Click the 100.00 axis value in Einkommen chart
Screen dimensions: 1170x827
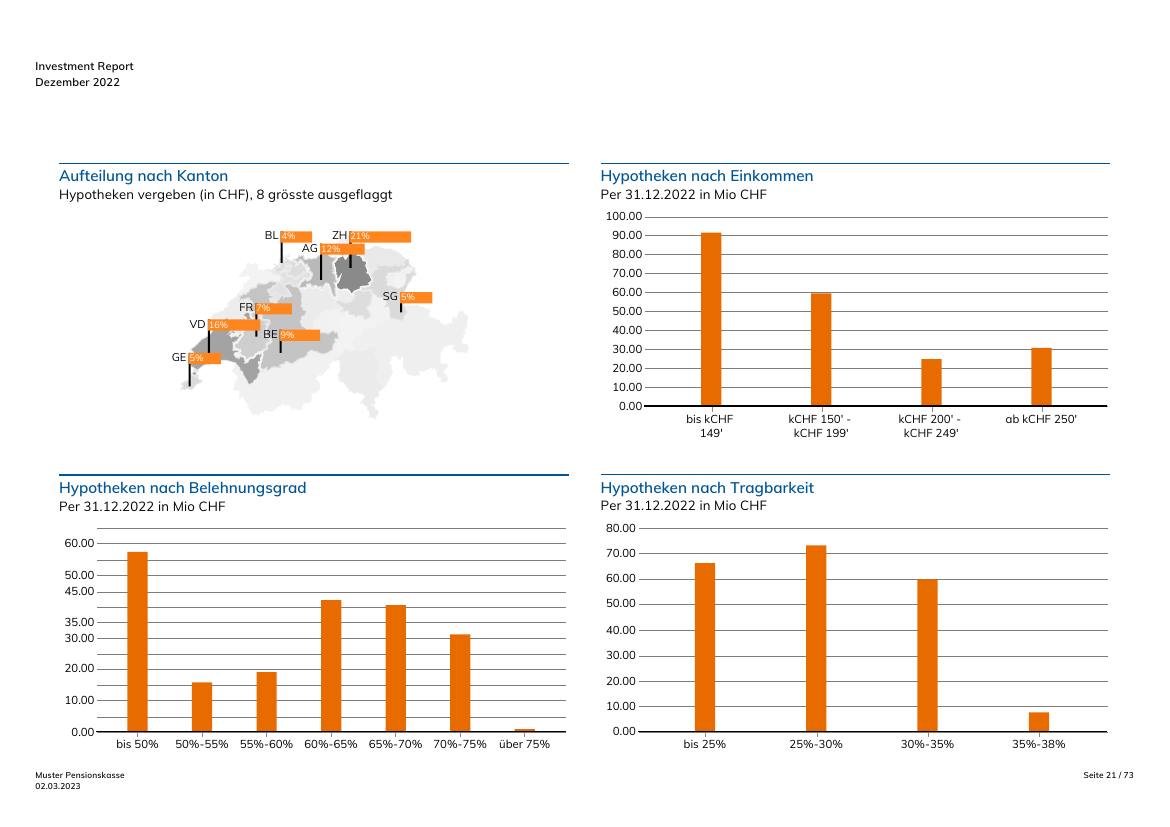(624, 216)
